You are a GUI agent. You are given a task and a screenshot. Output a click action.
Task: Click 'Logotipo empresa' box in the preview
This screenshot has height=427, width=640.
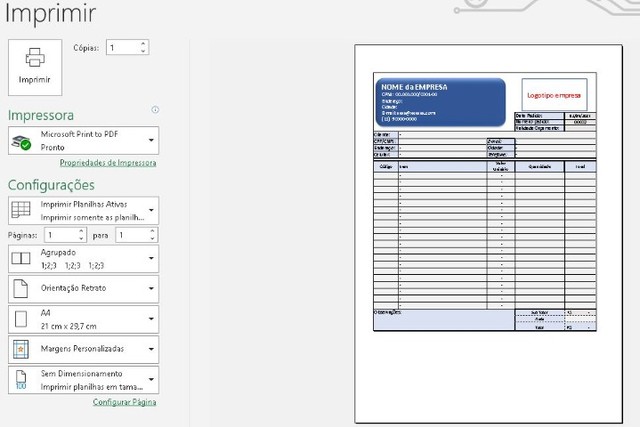pos(554,95)
